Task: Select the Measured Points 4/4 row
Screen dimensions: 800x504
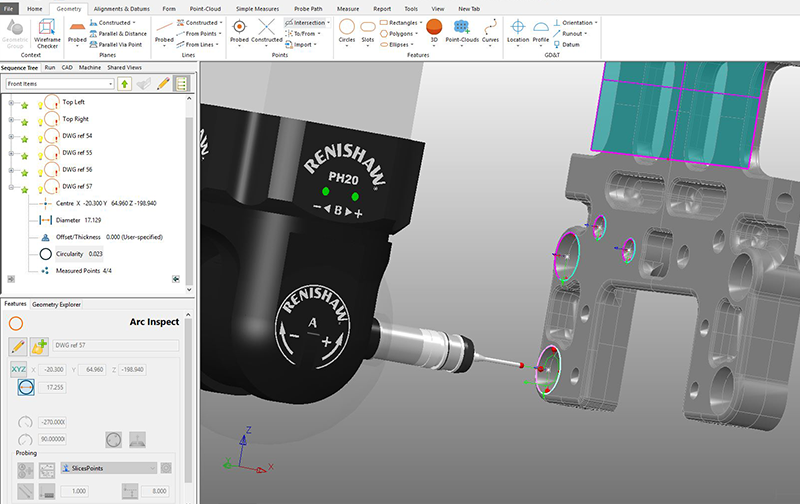Action: (76, 271)
